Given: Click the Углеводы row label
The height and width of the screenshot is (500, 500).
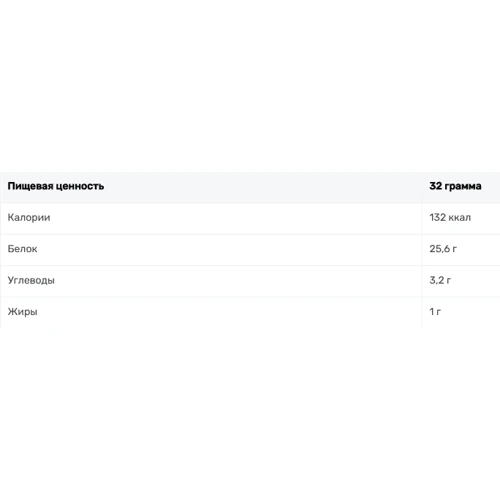Looking at the screenshot, I should [31, 280].
